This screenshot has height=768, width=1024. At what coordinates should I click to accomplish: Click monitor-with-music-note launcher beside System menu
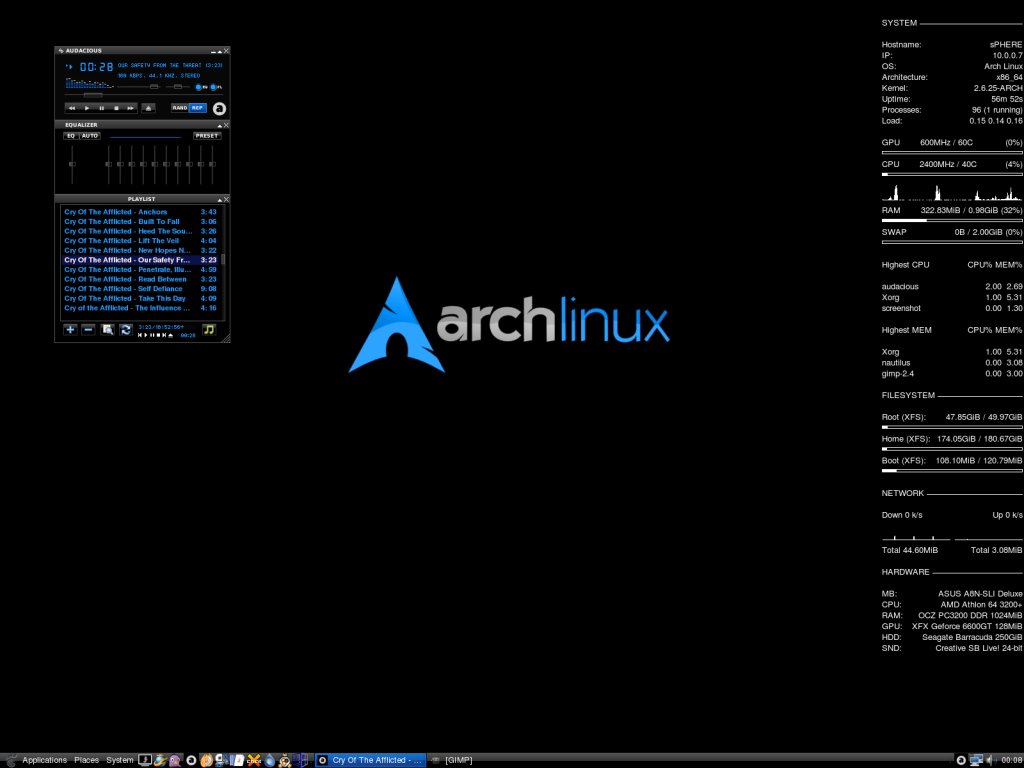coord(145,760)
